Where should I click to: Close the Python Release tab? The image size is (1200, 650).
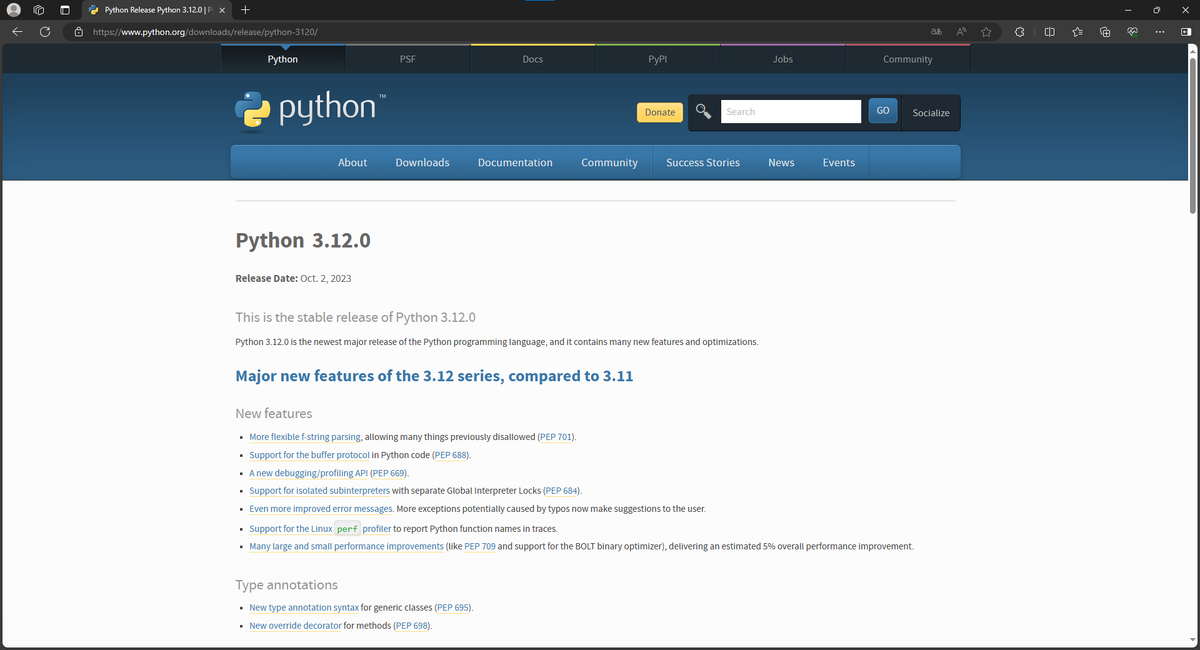222,10
